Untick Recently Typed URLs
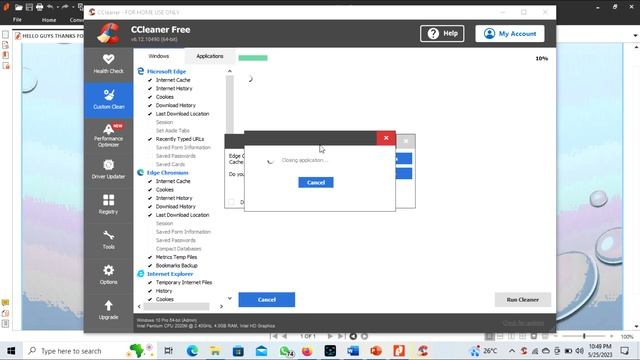The width and height of the screenshot is (640, 360). (x=150, y=139)
